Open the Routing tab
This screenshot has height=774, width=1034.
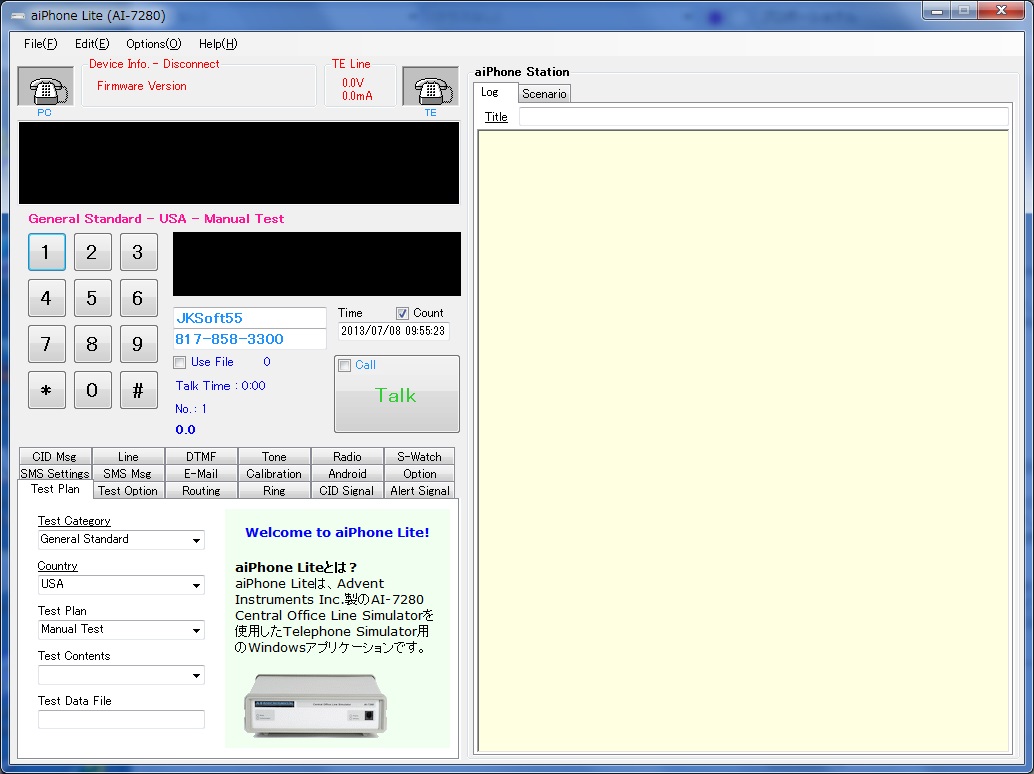(x=201, y=491)
